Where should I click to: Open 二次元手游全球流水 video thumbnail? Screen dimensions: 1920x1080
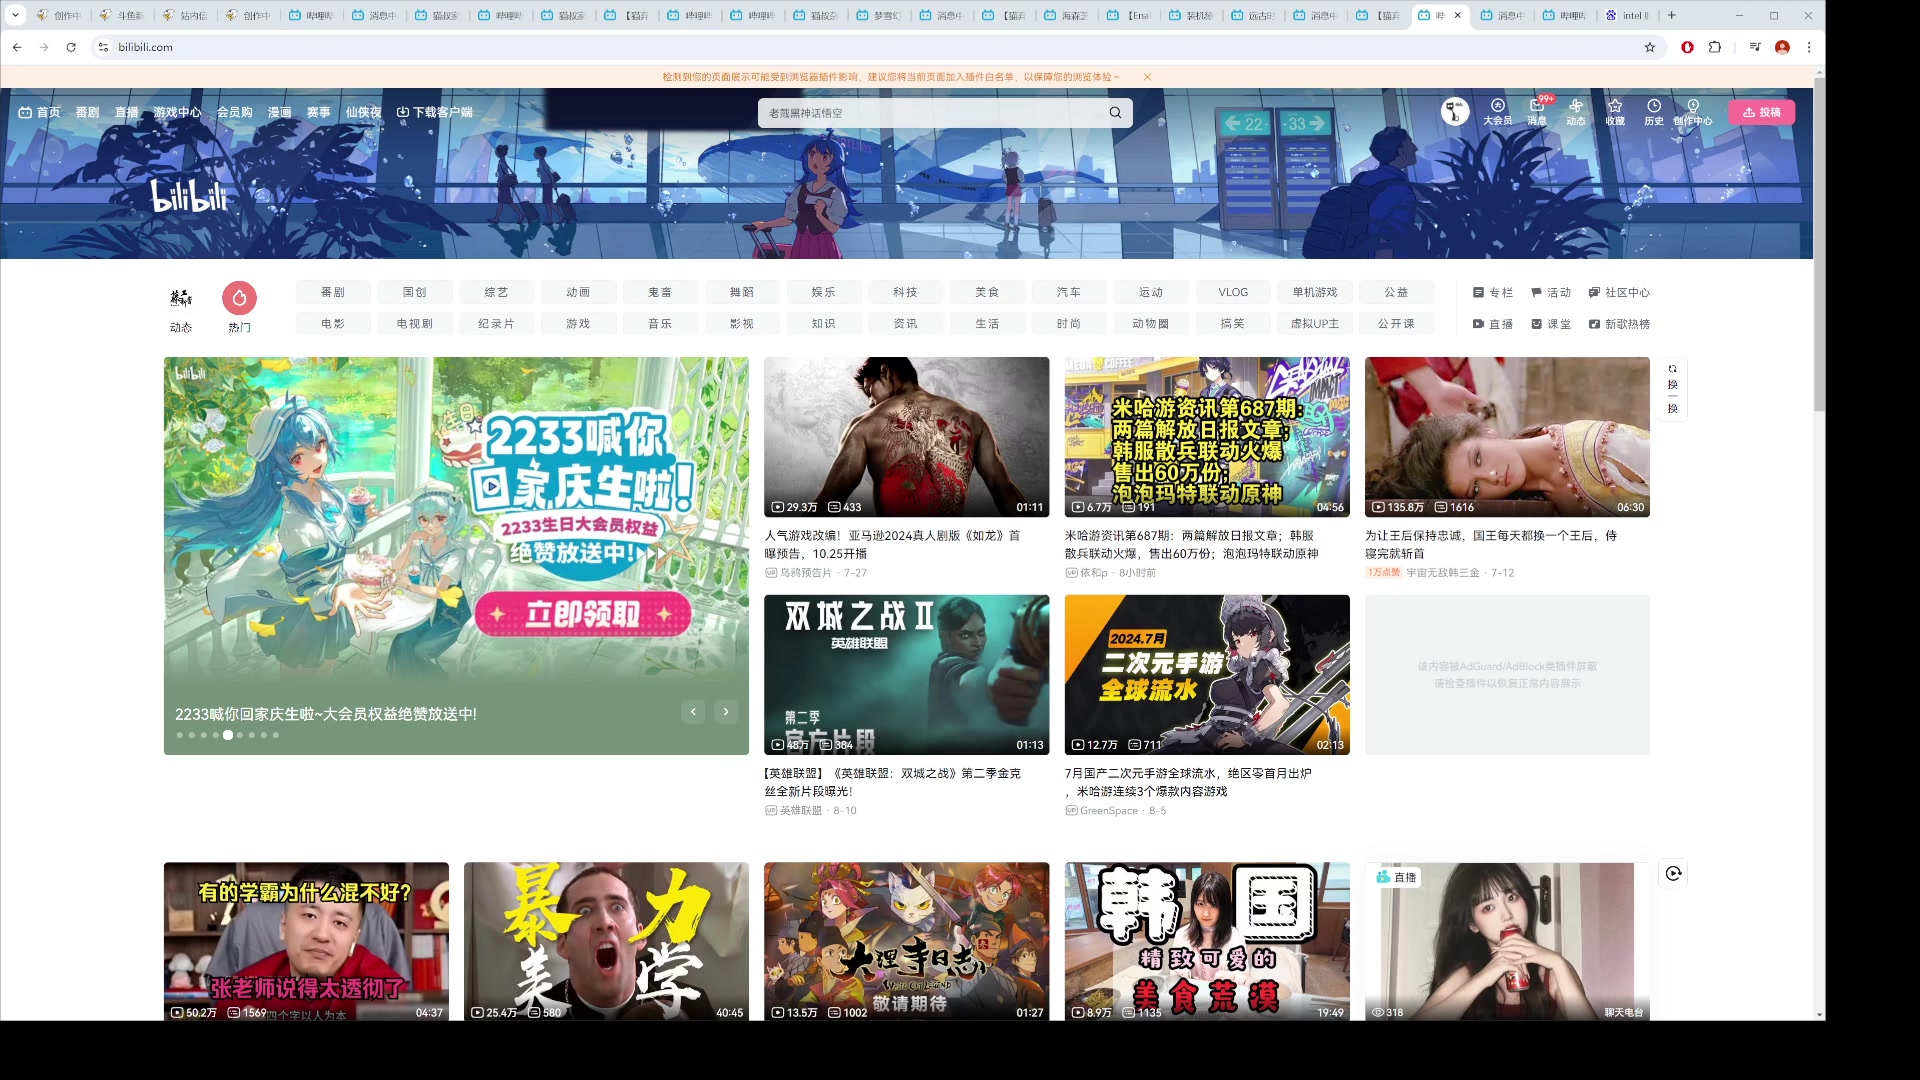[1207, 675]
